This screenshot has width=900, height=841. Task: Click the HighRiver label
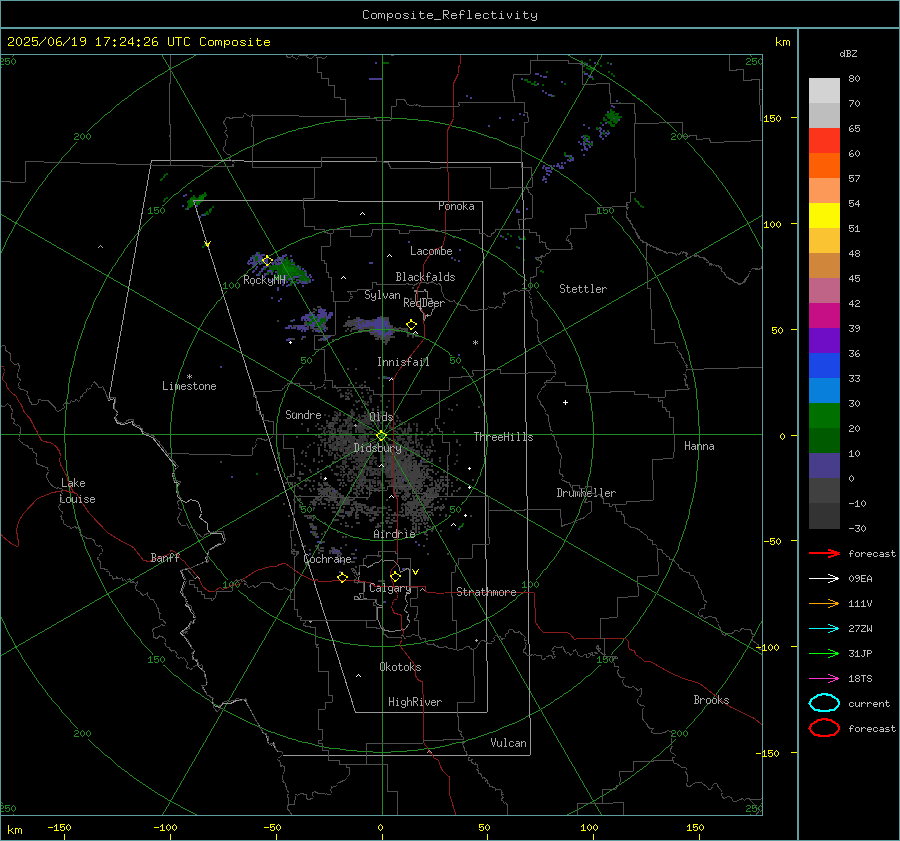coord(415,702)
